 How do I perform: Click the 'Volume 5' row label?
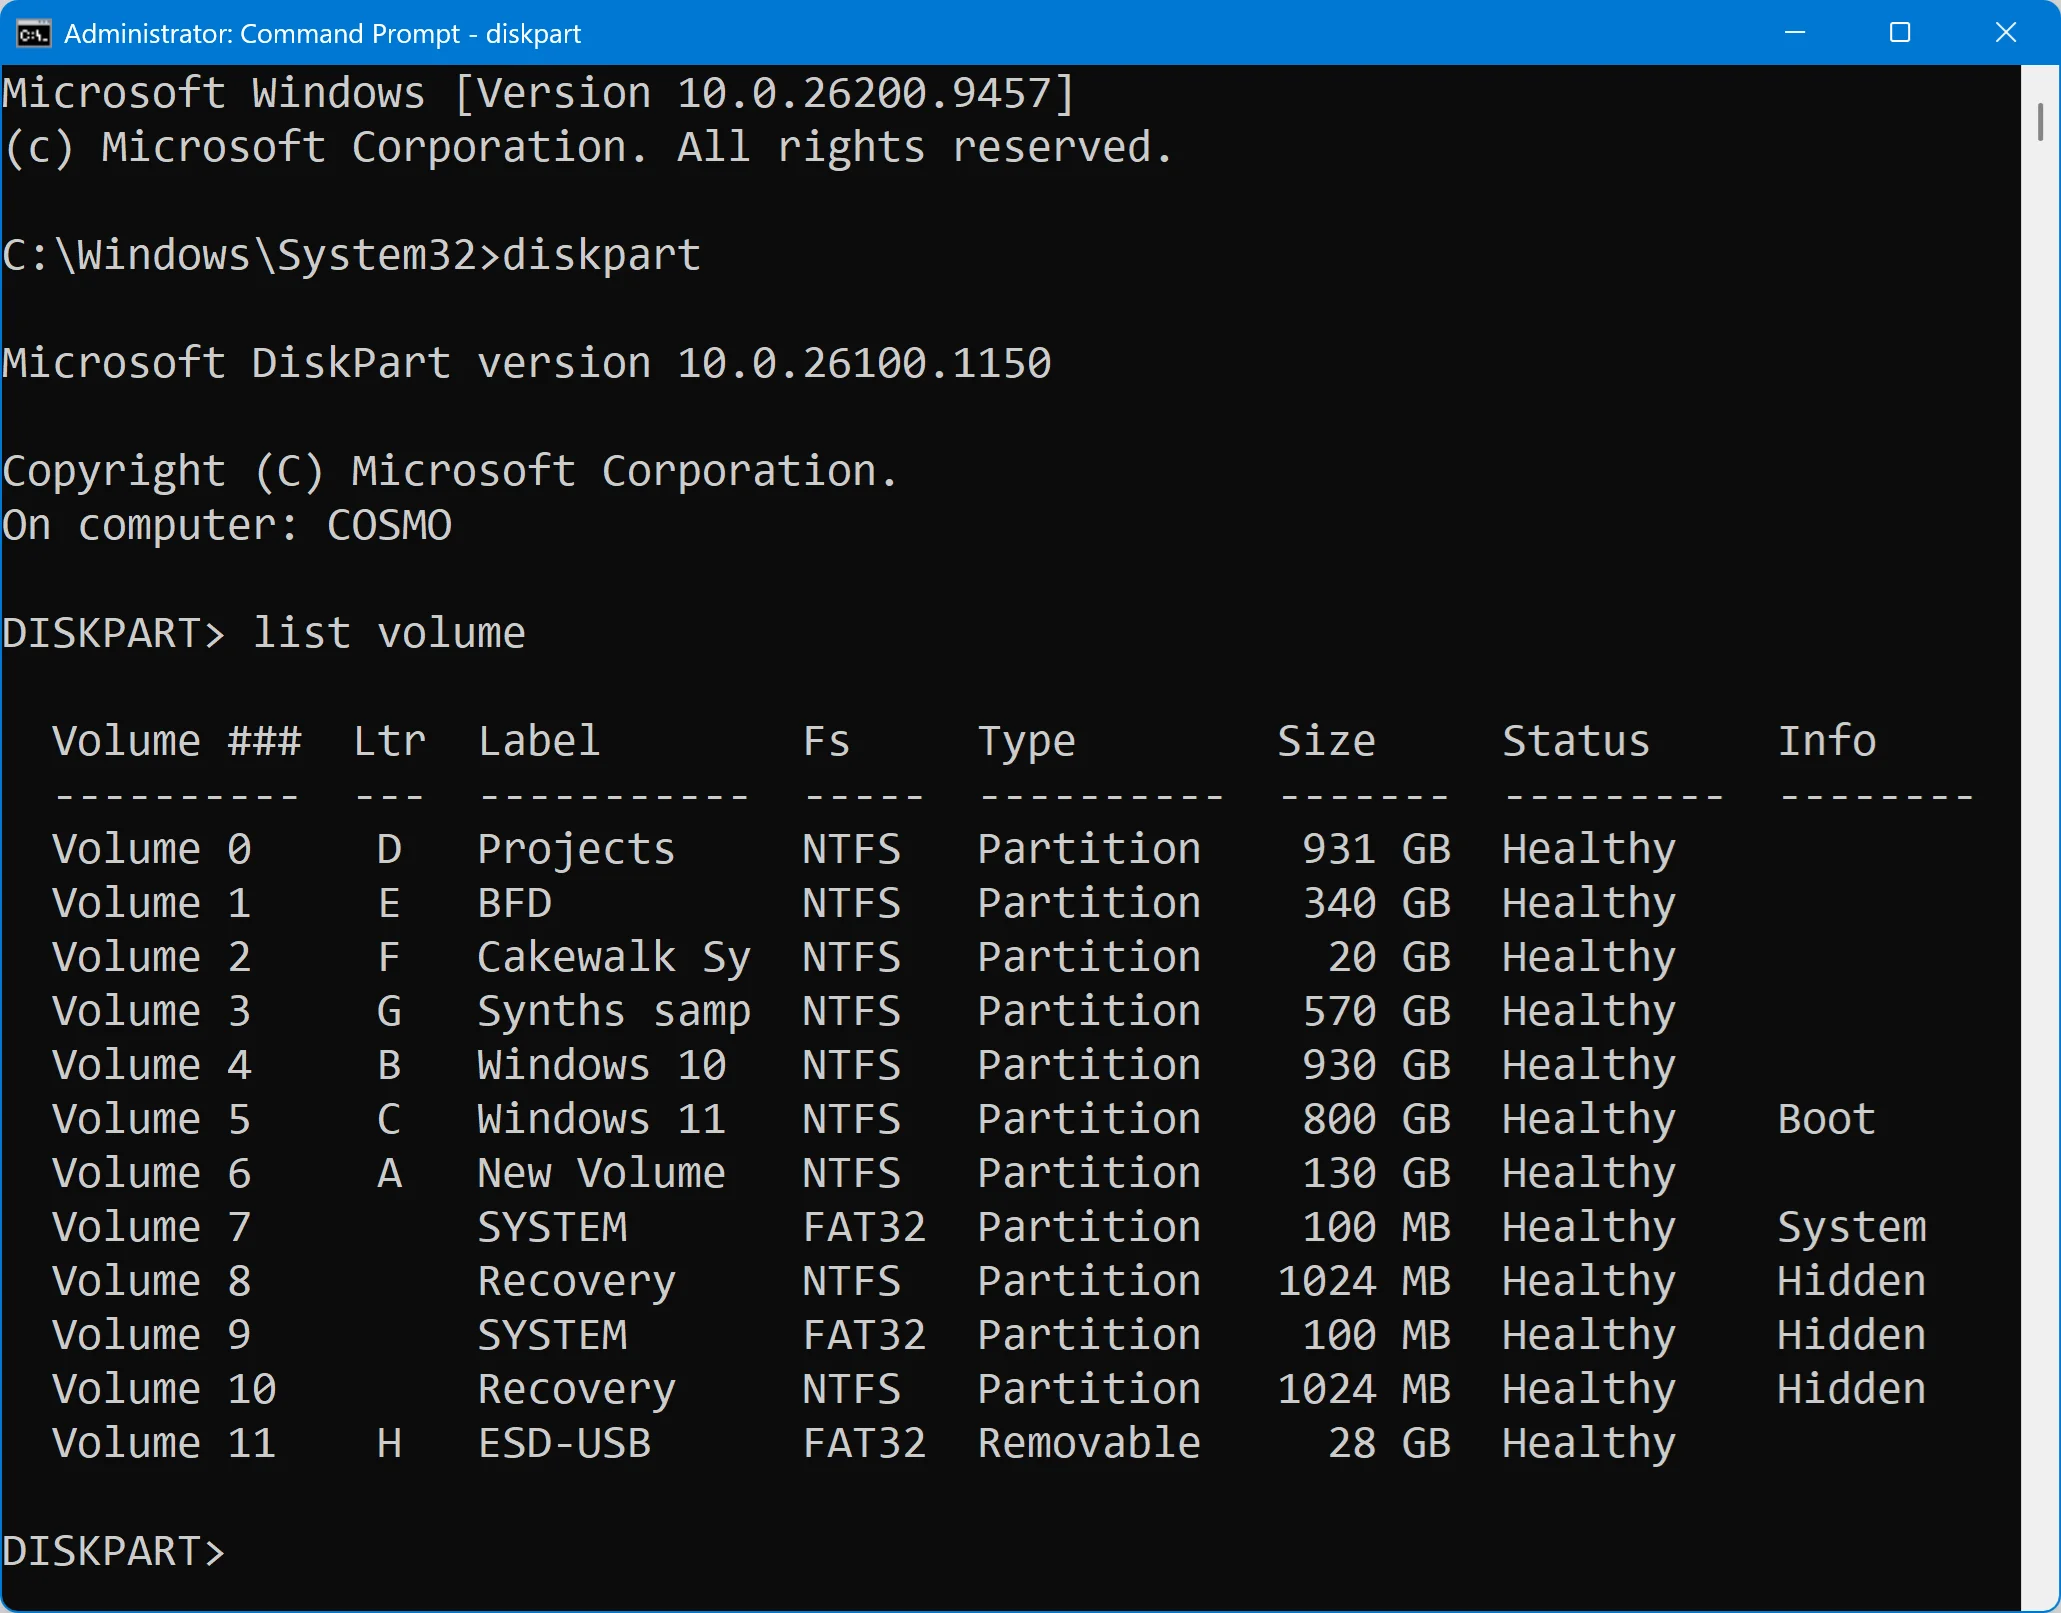151,1119
